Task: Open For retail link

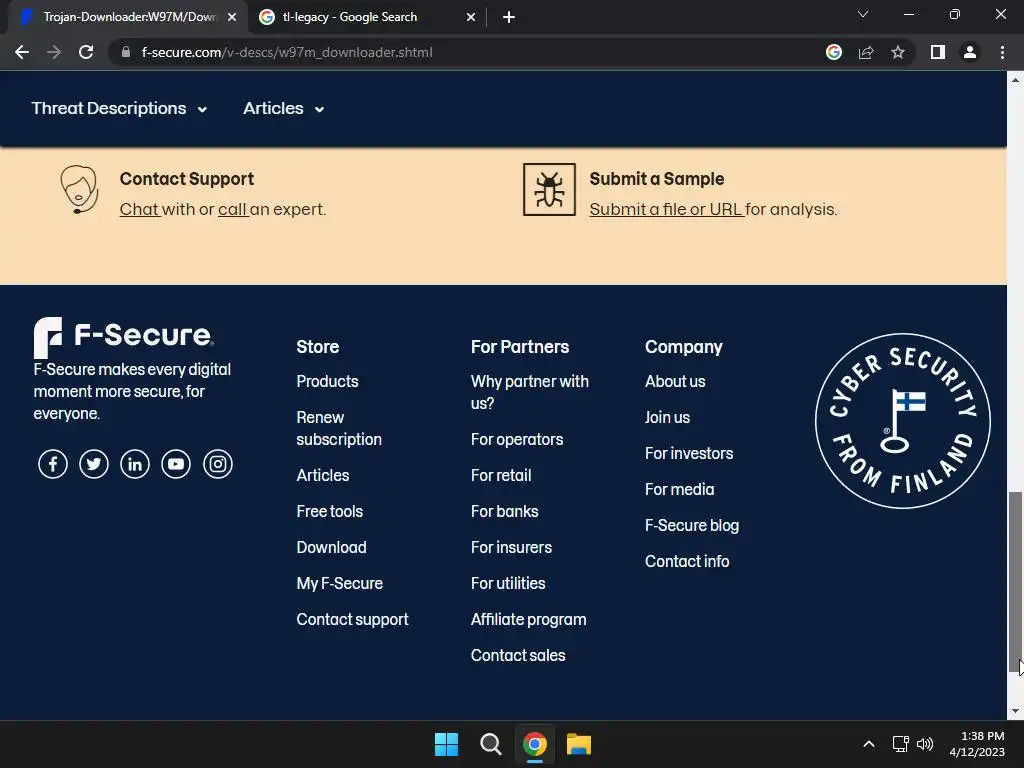Action: tap(501, 475)
